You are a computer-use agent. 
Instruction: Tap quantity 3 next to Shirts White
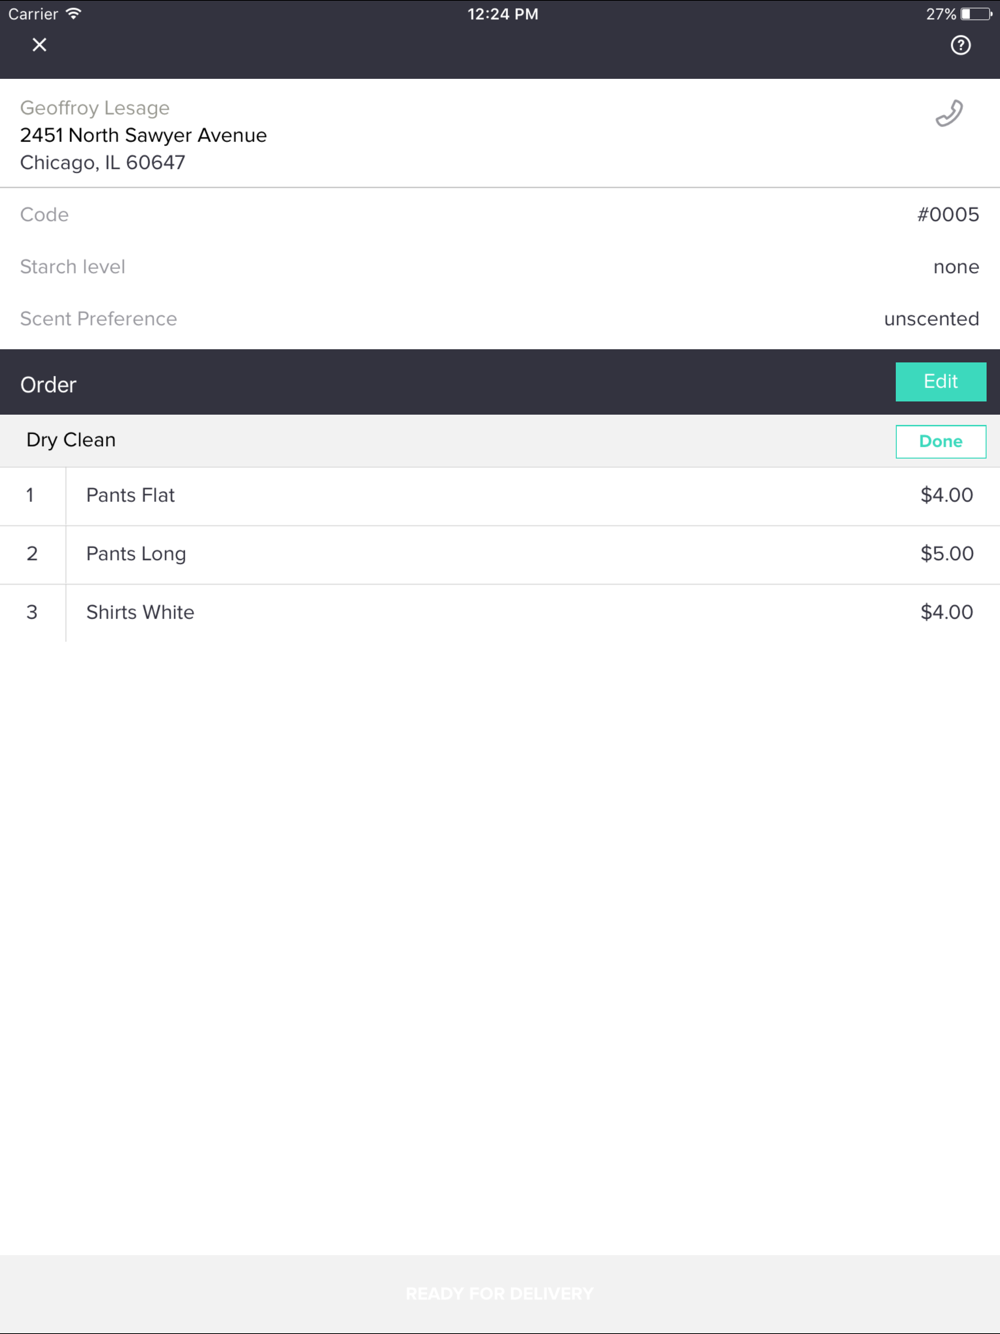(32, 613)
